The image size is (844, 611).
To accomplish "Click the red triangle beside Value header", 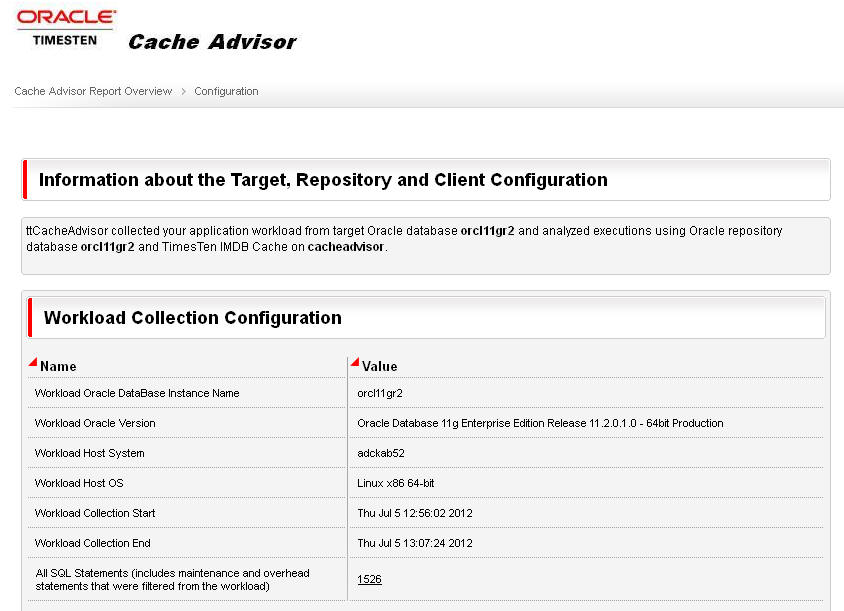I will pos(355,362).
